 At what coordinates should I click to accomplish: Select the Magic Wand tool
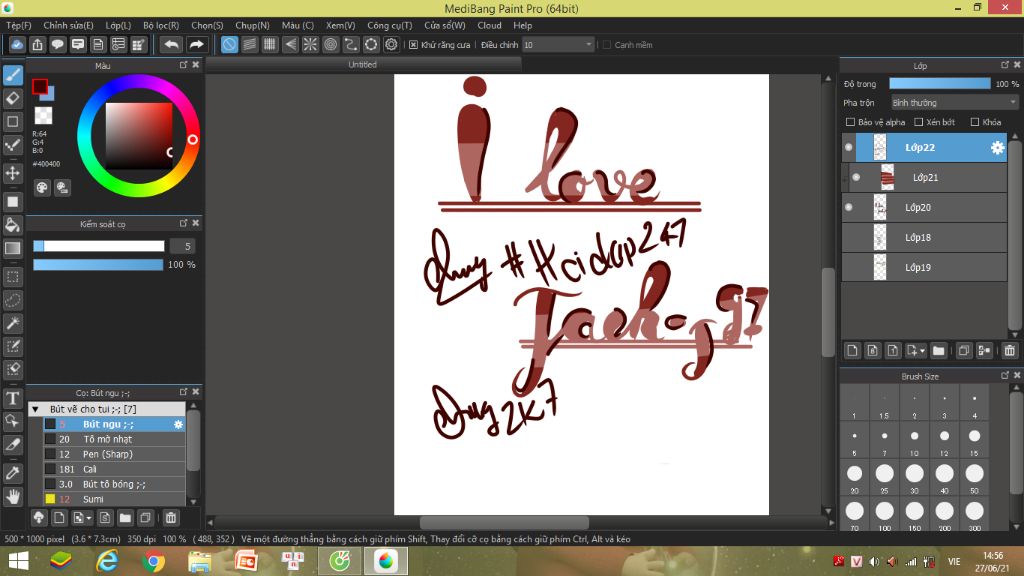coord(12,323)
